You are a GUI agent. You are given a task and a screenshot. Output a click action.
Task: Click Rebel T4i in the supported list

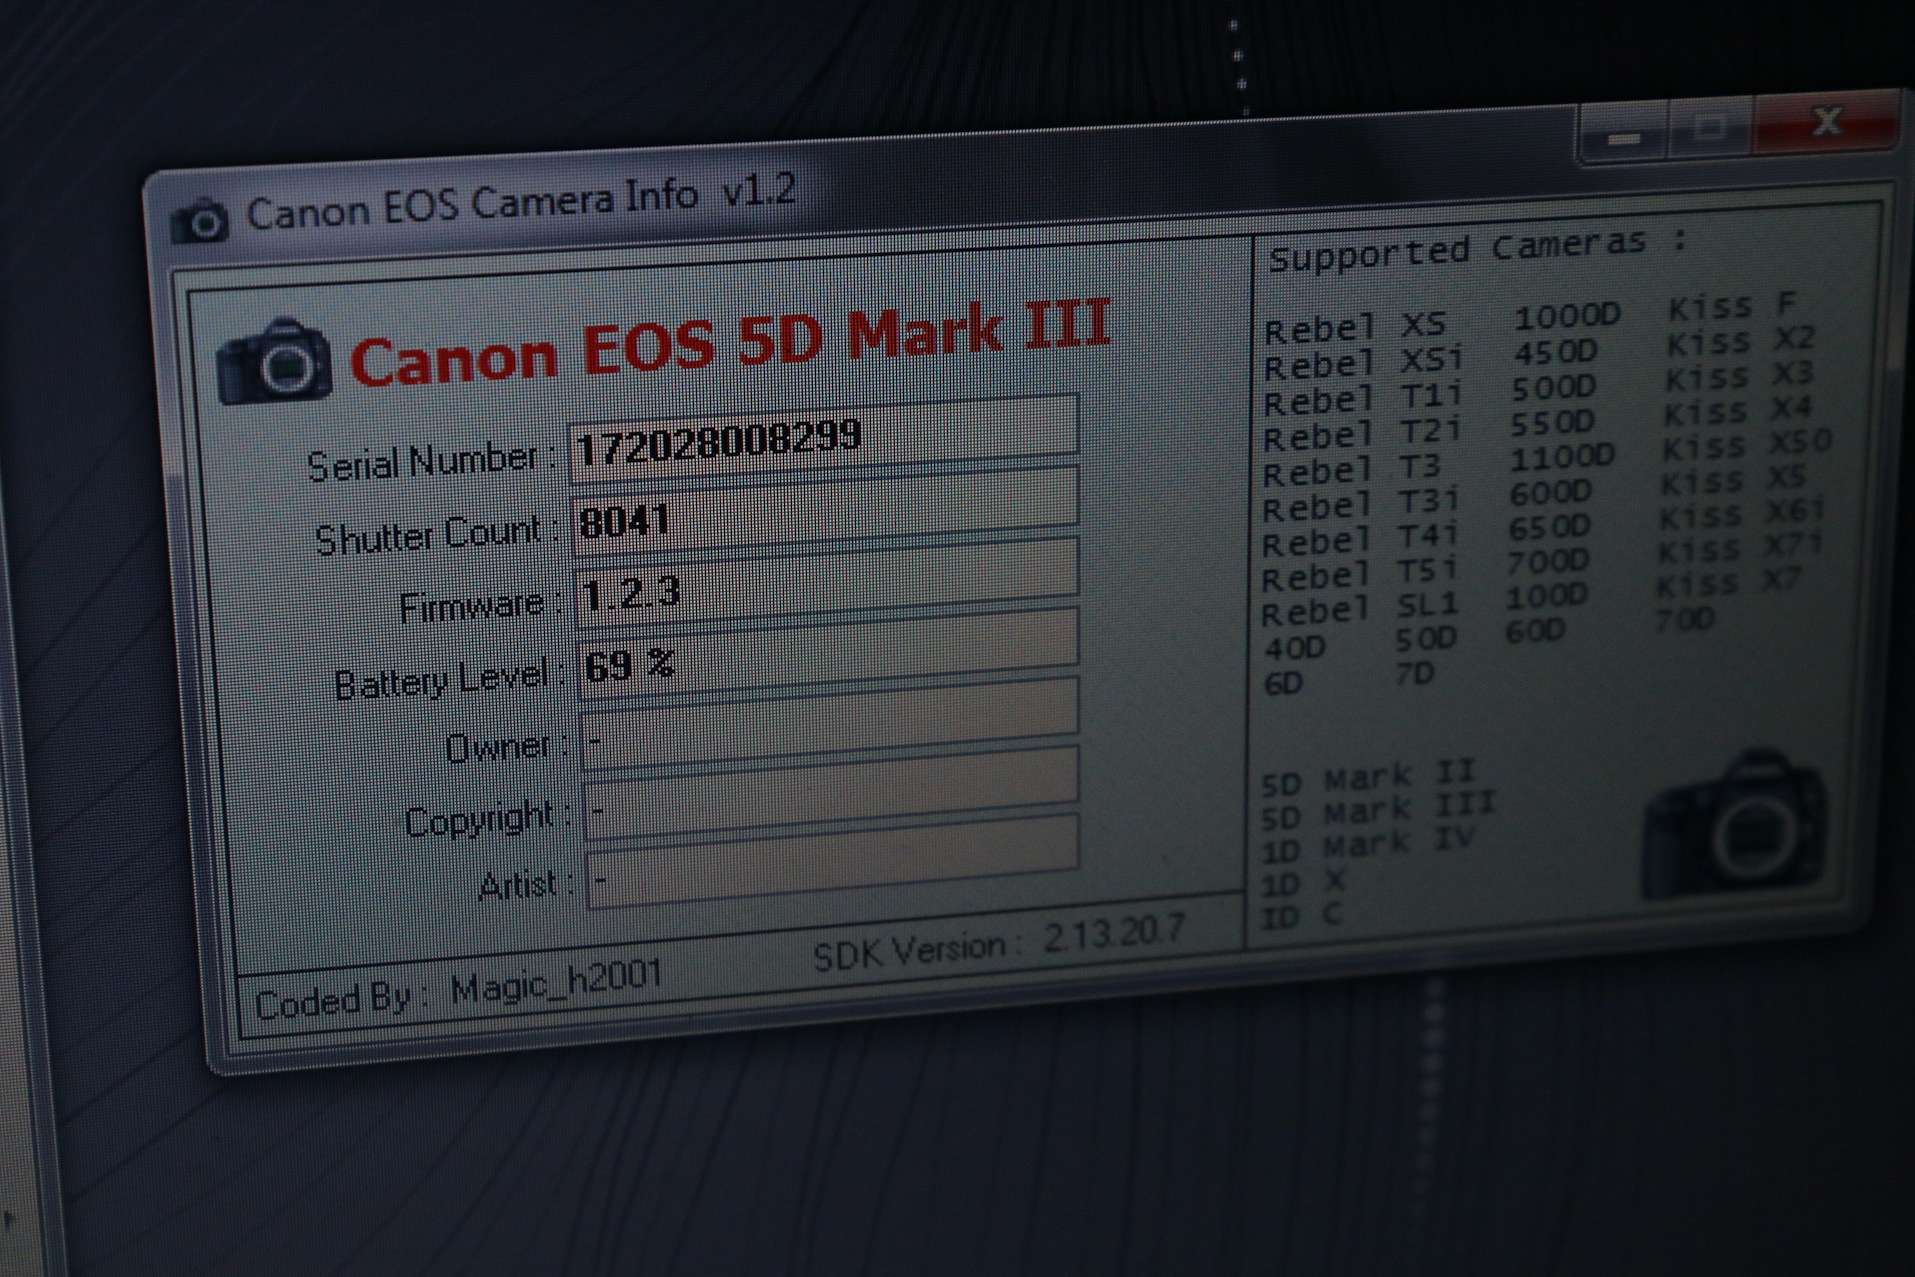[1359, 540]
